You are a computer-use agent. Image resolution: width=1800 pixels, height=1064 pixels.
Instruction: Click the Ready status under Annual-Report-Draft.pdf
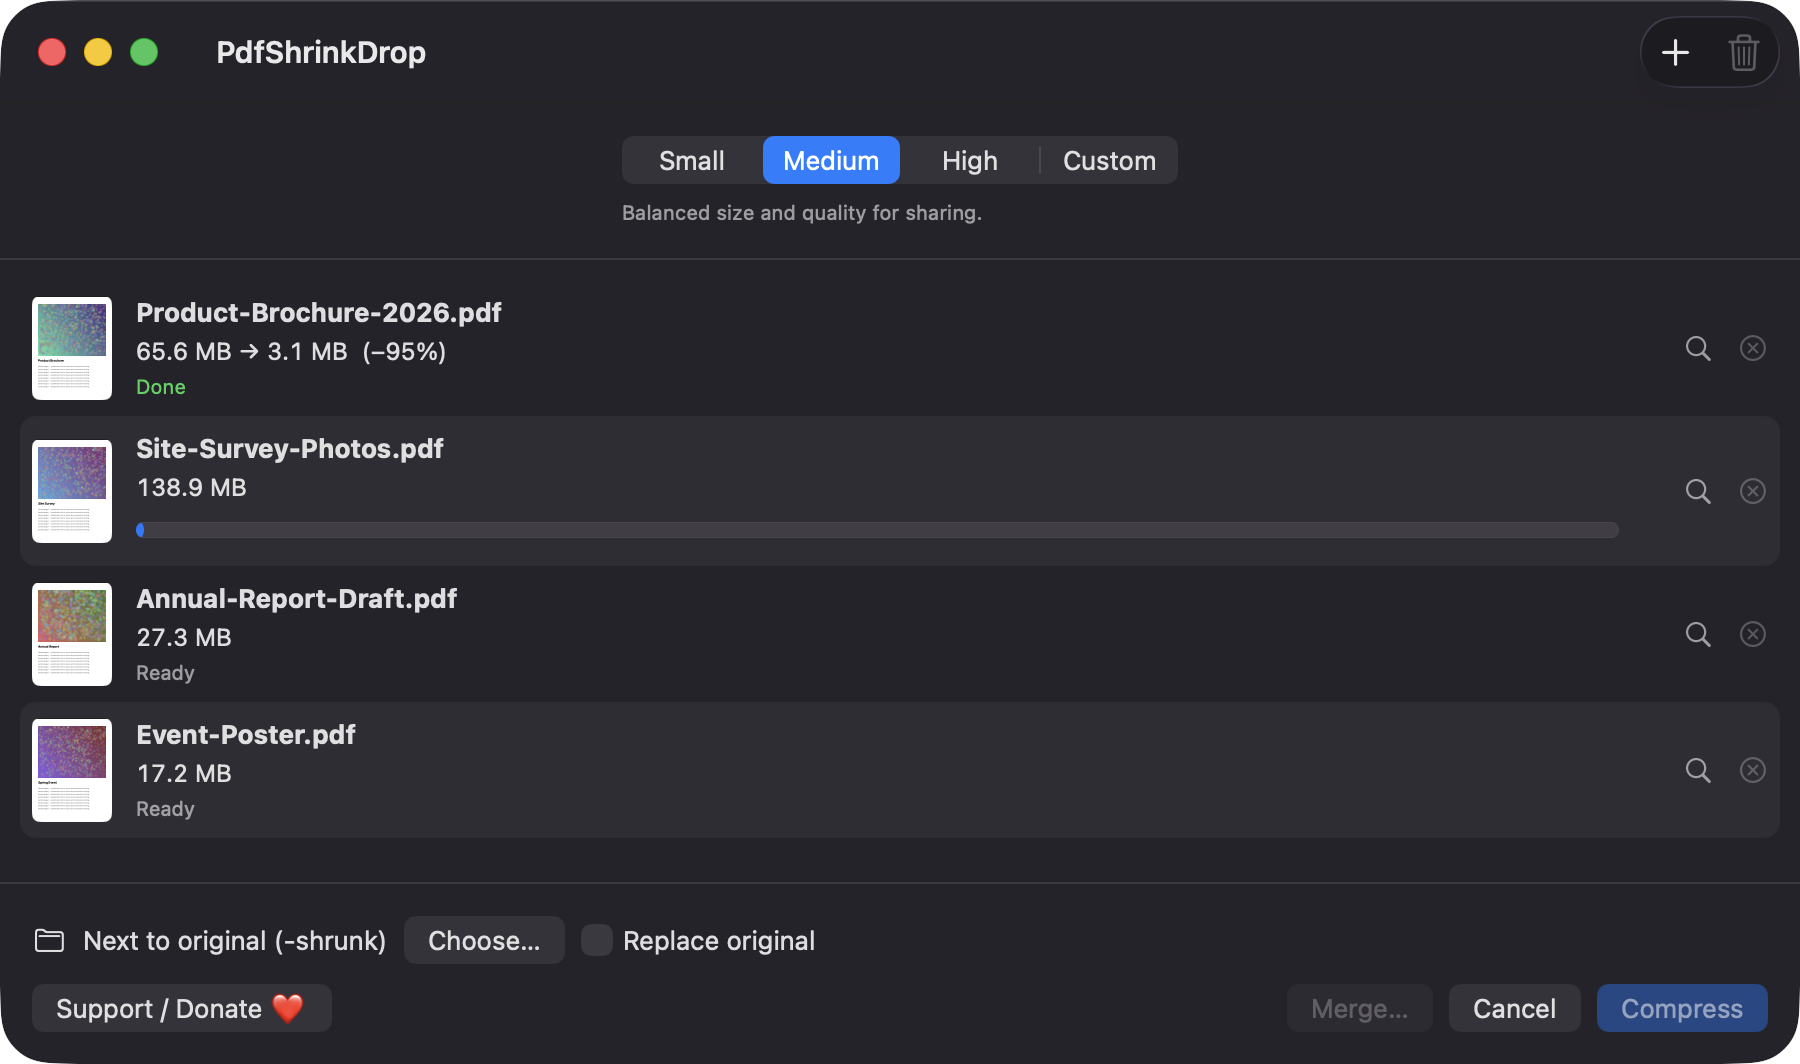coord(165,673)
